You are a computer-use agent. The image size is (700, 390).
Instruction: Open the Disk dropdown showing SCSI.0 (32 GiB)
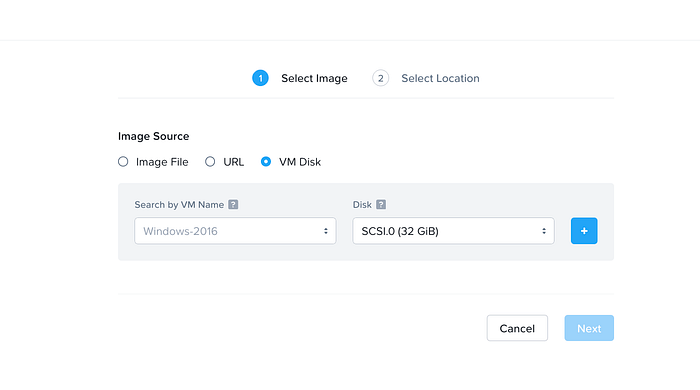[454, 231]
